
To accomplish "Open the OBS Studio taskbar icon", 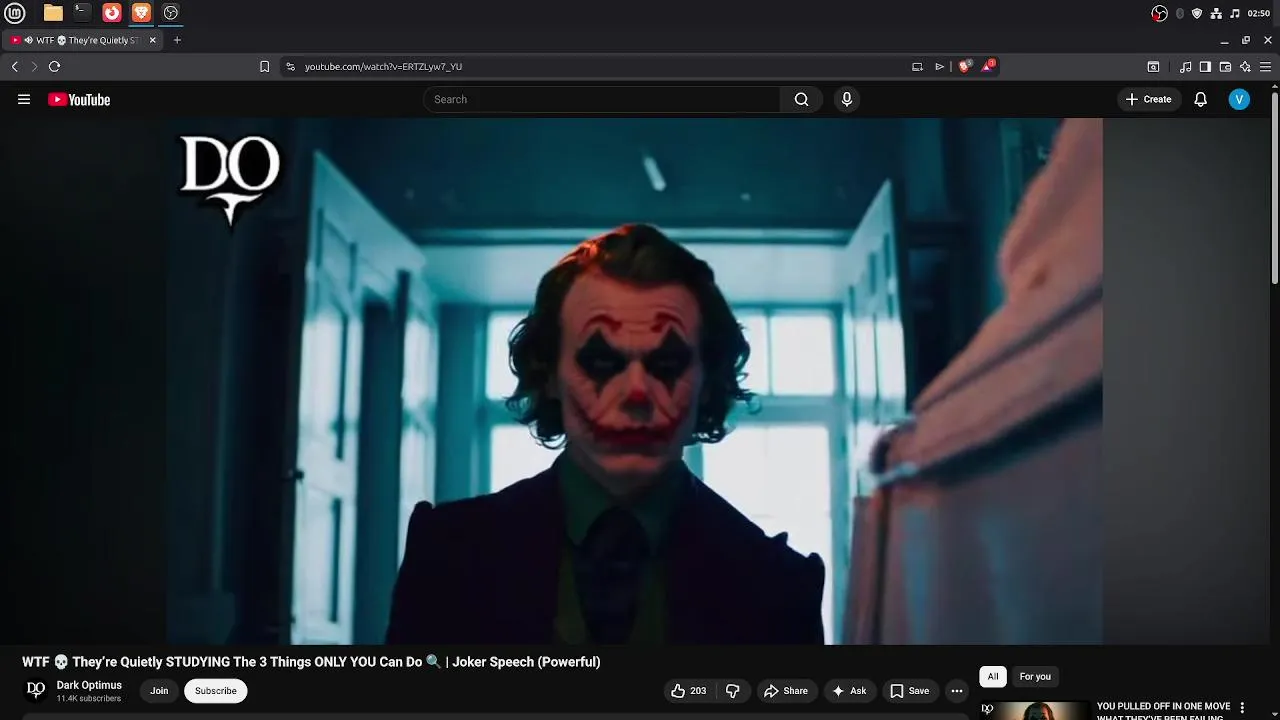I will click(x=171, y=13).
